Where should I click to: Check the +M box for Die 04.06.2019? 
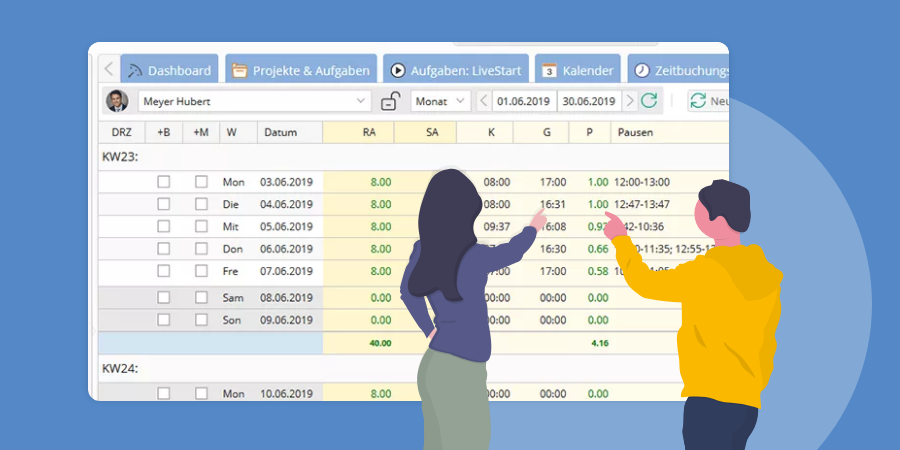coord(201,204)
